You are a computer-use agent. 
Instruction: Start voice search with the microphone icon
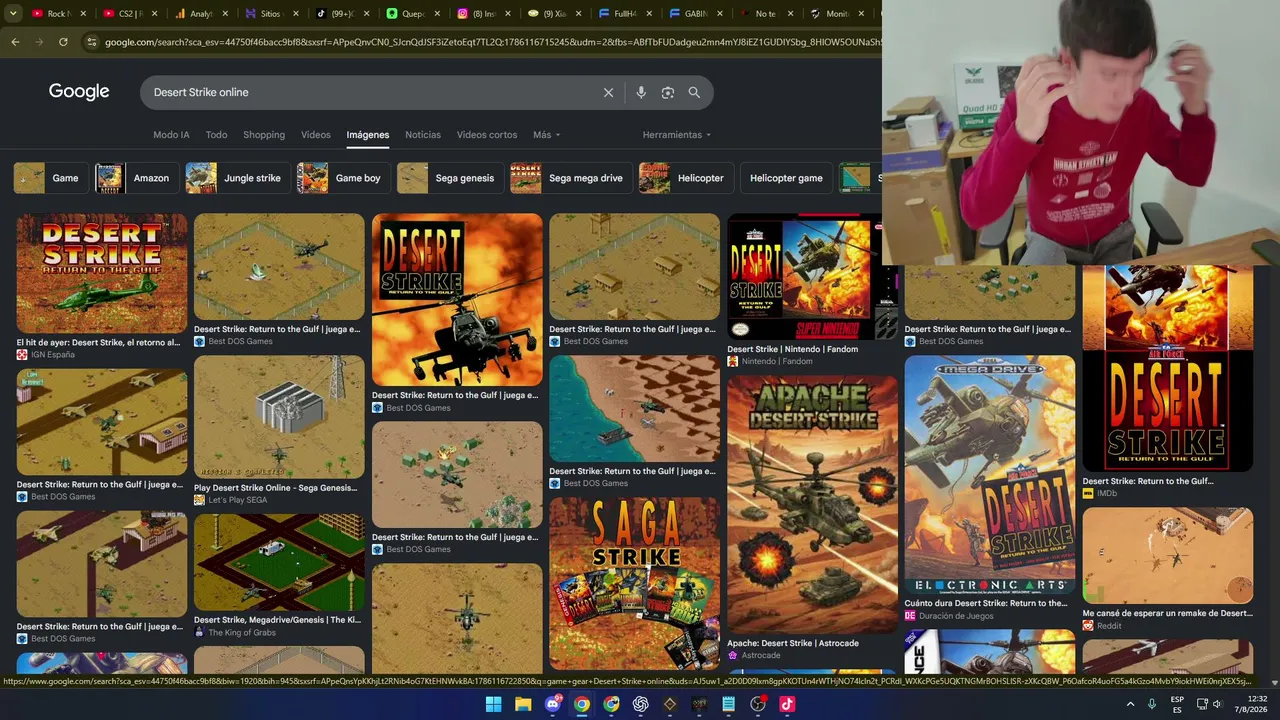pos(641,93)
